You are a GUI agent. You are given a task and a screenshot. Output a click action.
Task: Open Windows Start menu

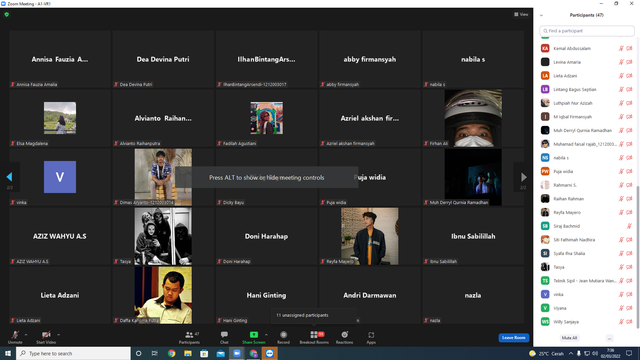point(8,353)
